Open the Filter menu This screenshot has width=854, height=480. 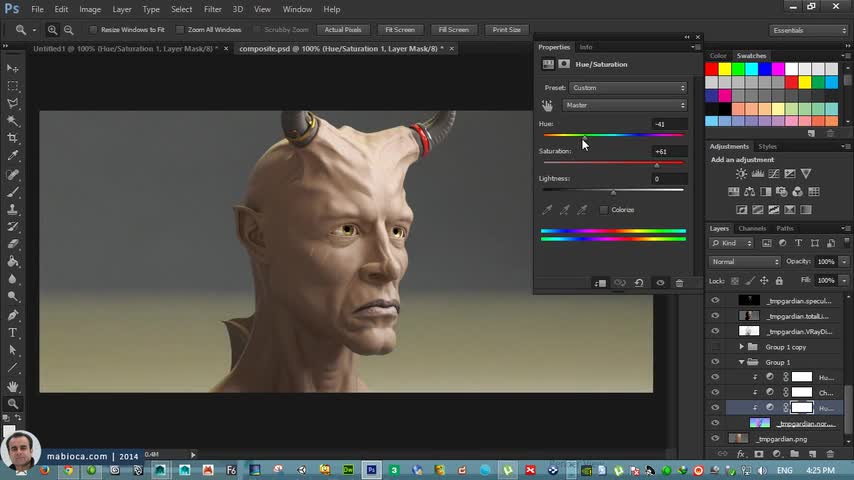(x=212, y=9)
